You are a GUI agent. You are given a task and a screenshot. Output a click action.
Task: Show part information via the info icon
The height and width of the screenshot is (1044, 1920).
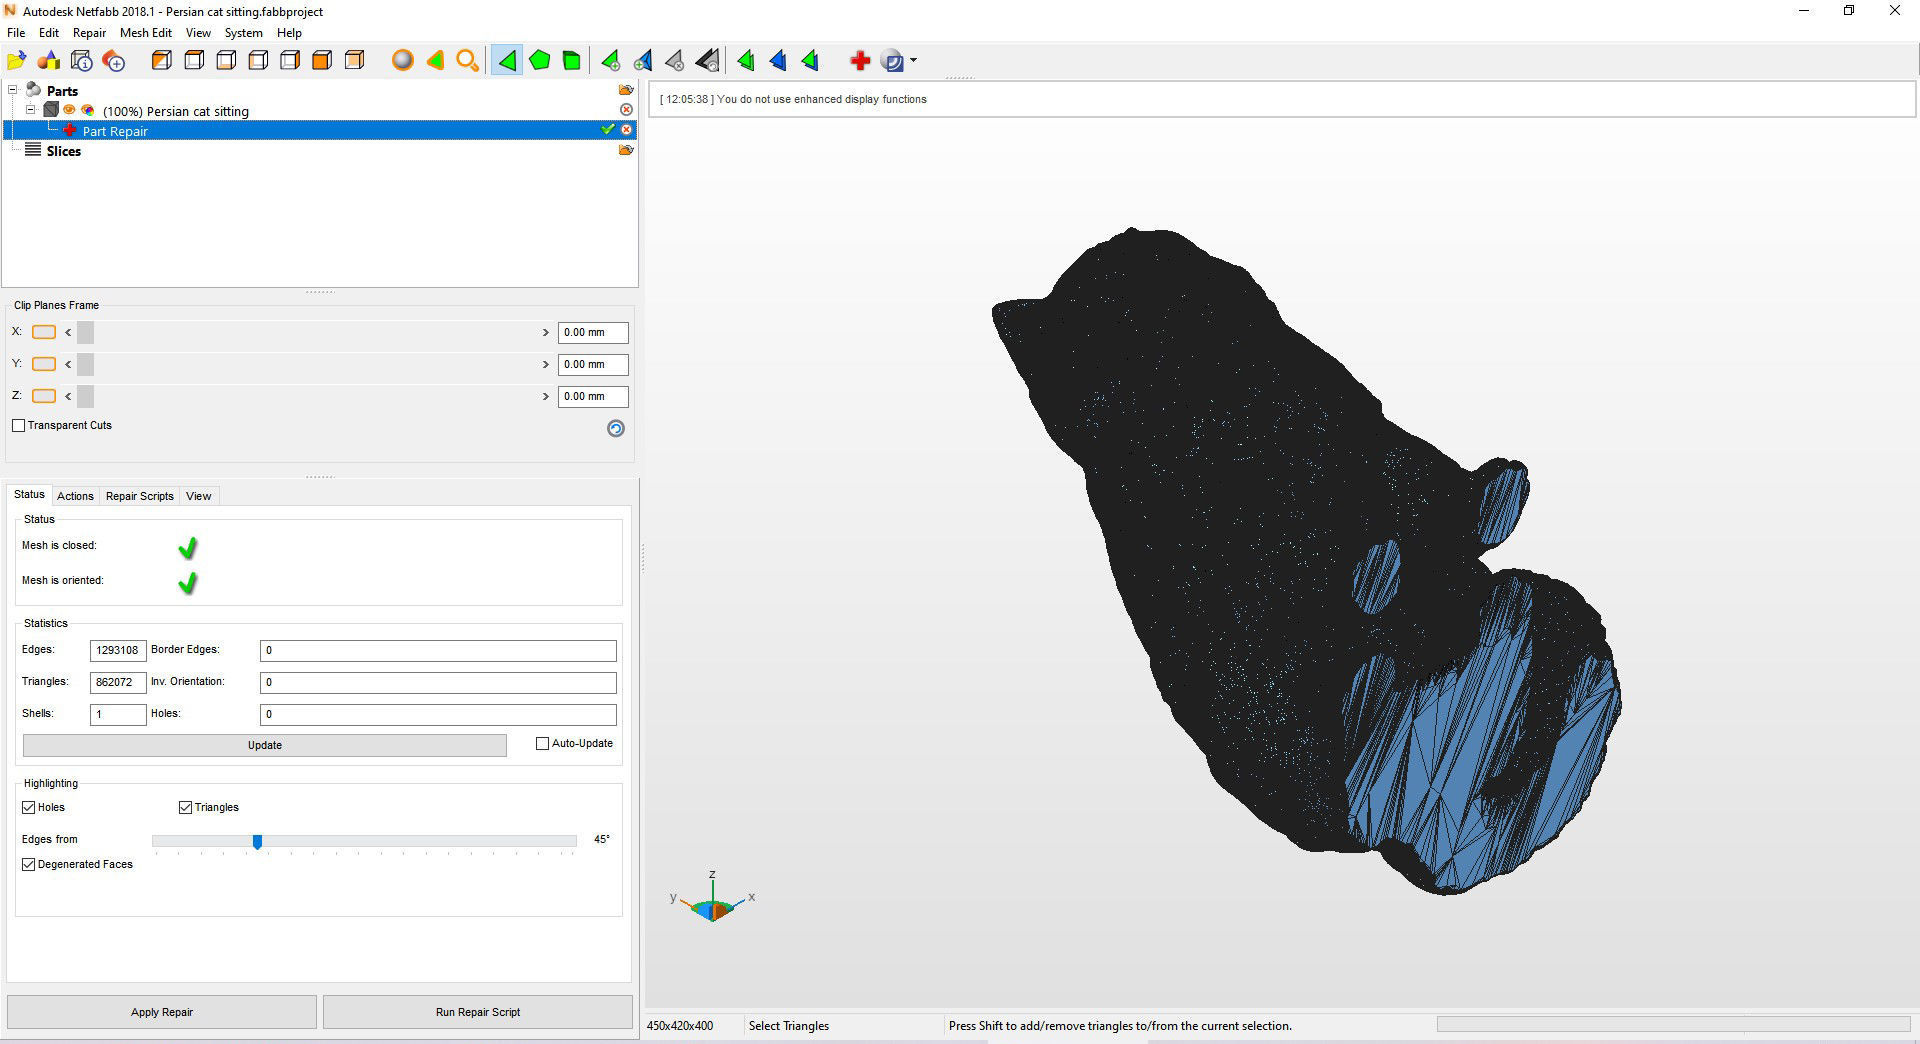(82, 61)
